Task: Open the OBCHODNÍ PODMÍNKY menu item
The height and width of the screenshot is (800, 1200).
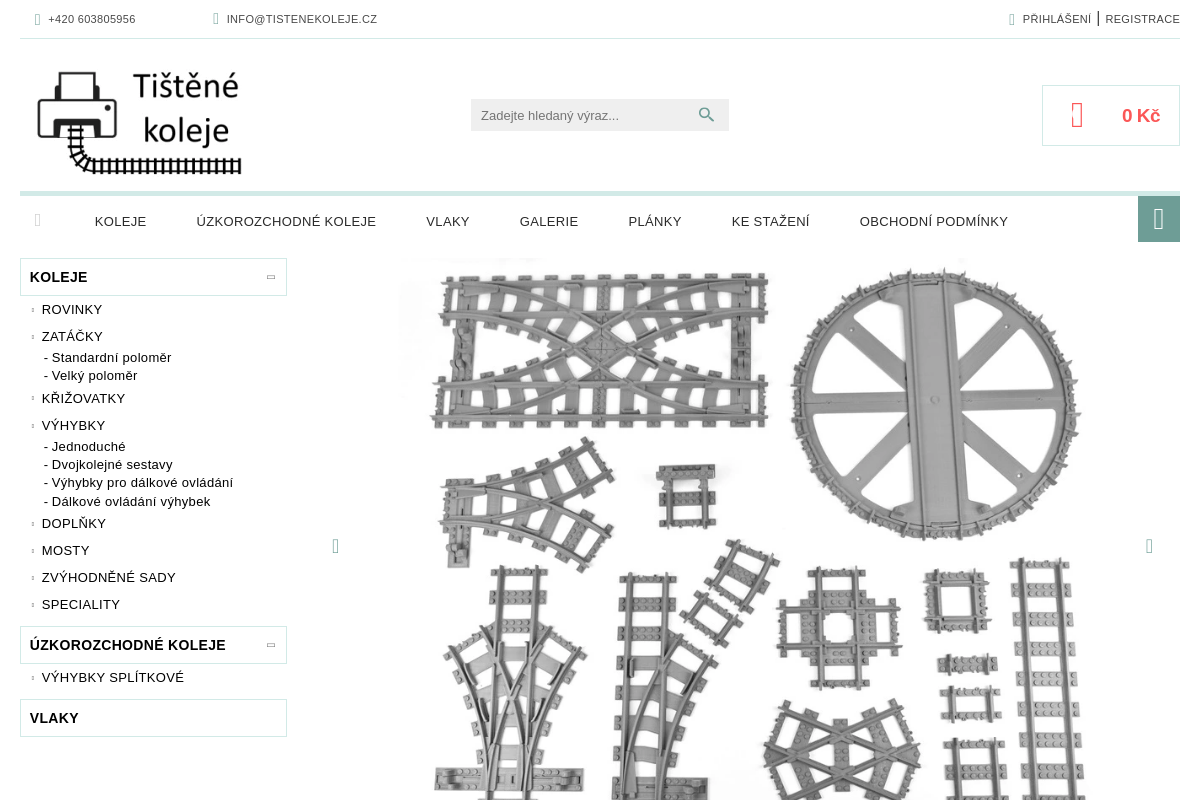Action: point(934,221)
